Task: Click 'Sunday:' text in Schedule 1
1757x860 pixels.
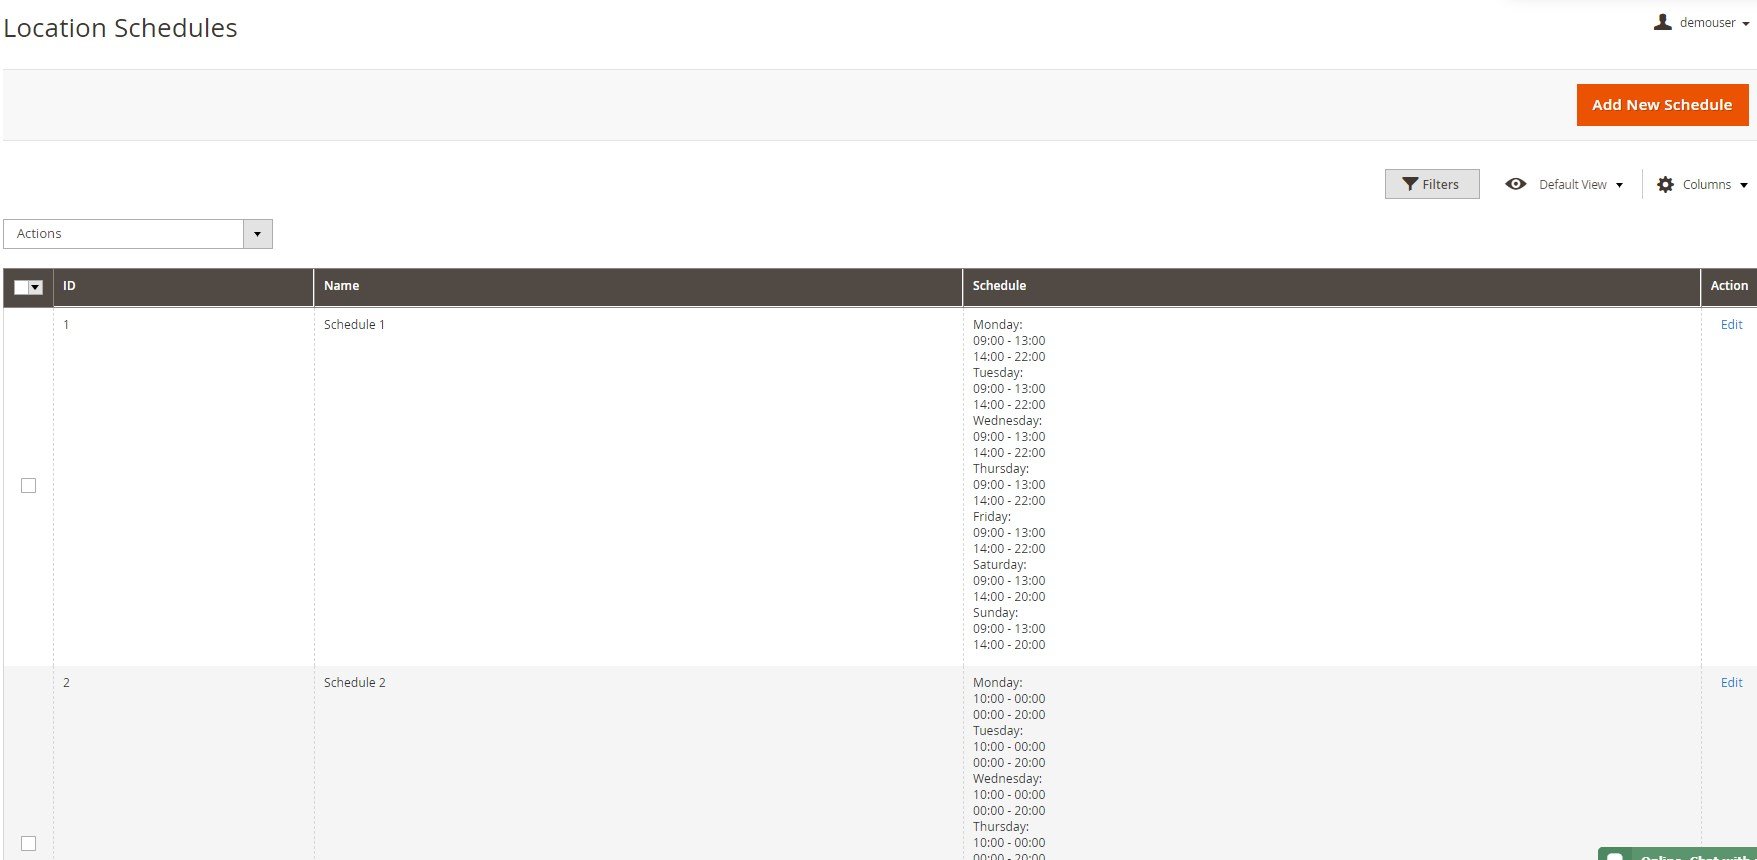Action: 995,613
